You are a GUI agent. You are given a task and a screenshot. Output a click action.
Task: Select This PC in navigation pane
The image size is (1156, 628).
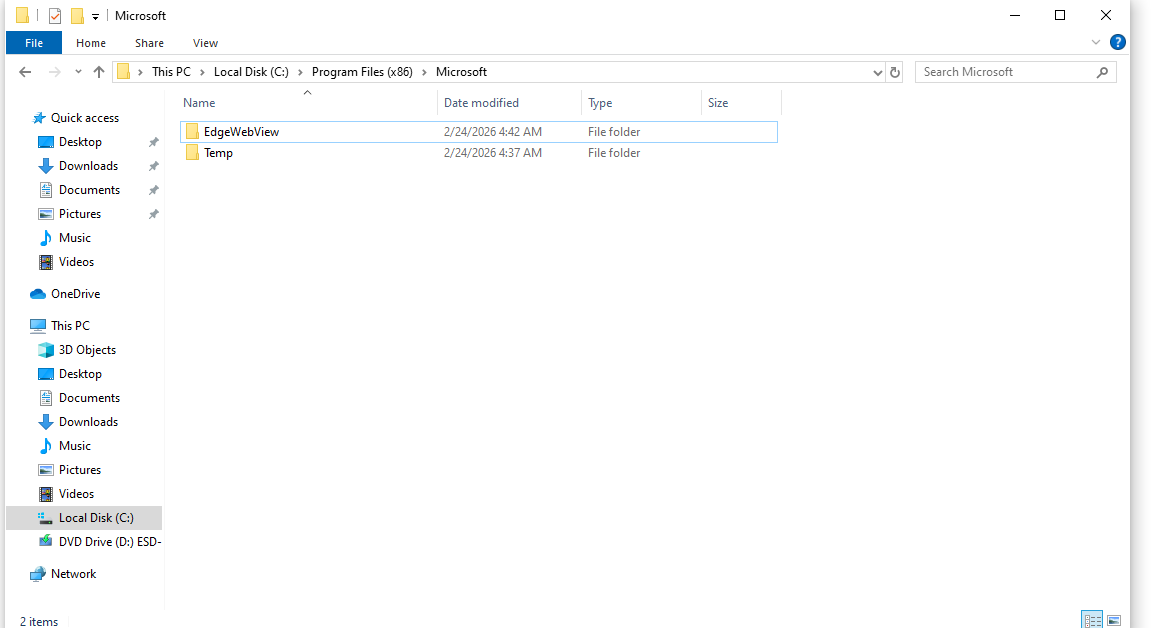click(x=70, y=325)
